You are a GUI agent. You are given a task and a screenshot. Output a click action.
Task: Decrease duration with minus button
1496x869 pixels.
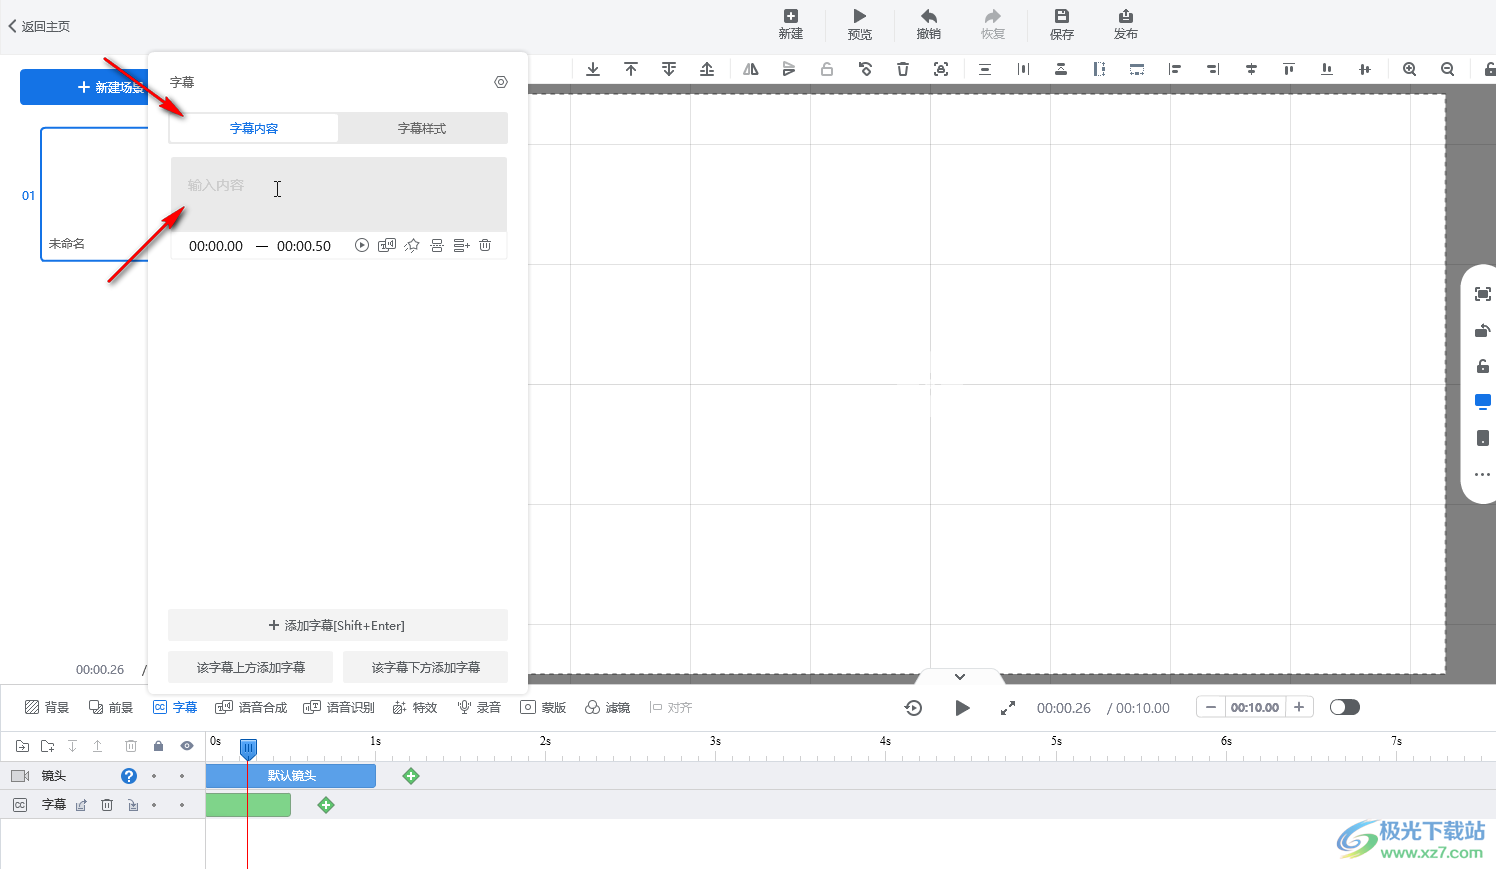1211,707
